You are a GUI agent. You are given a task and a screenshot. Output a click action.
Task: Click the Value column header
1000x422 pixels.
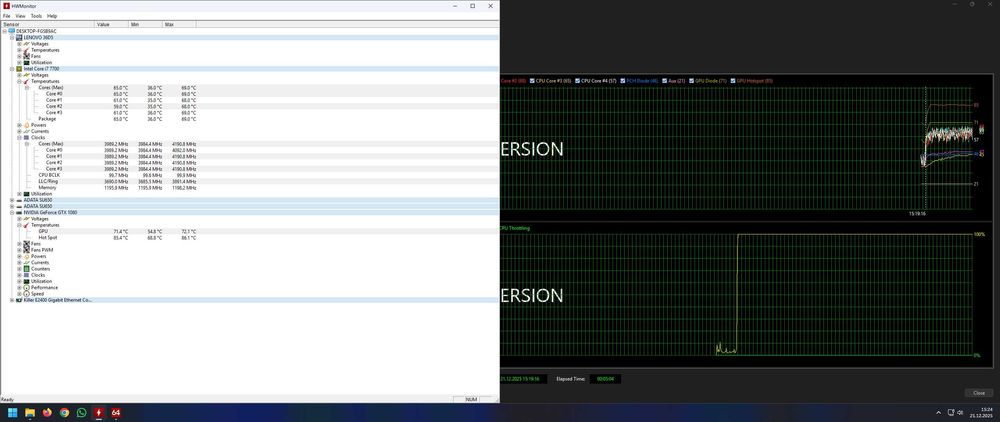point(112,24)
